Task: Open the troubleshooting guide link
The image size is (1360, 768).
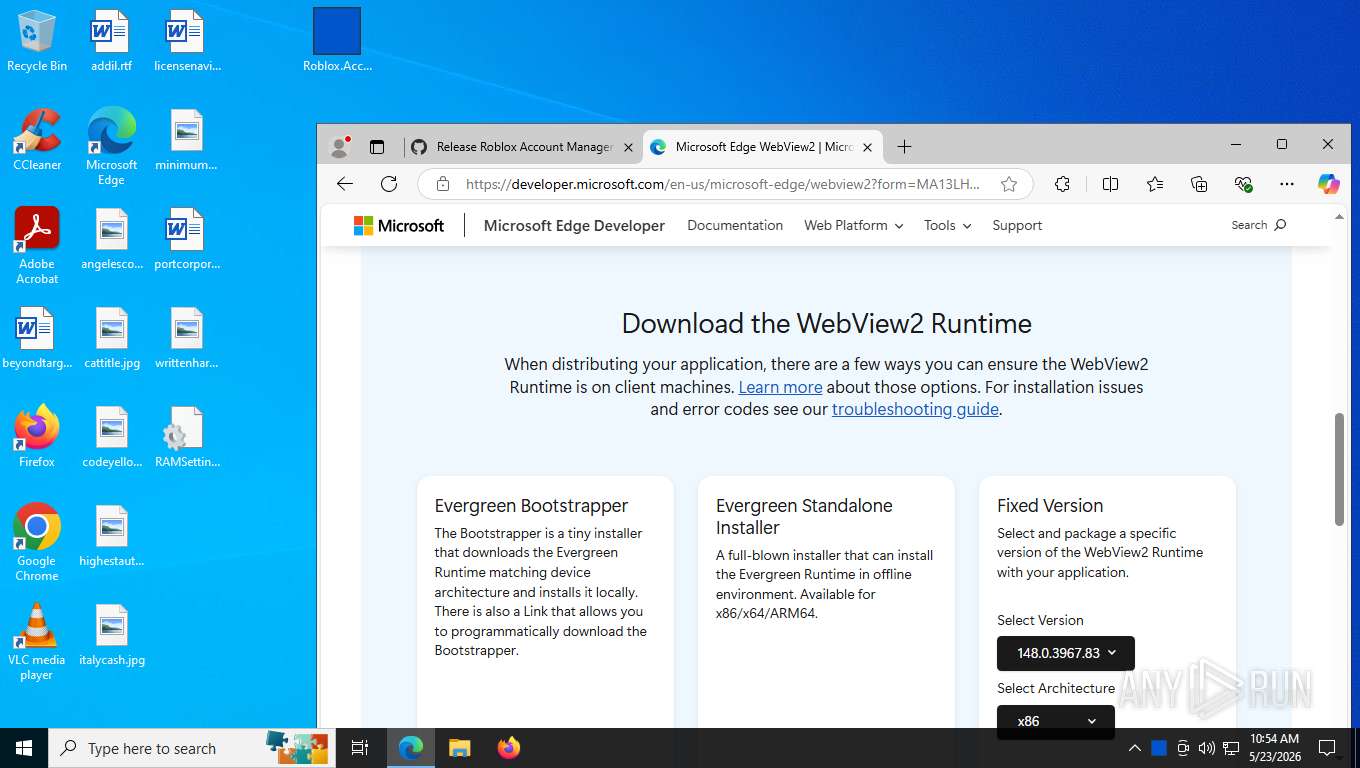Action: (915, 409)
